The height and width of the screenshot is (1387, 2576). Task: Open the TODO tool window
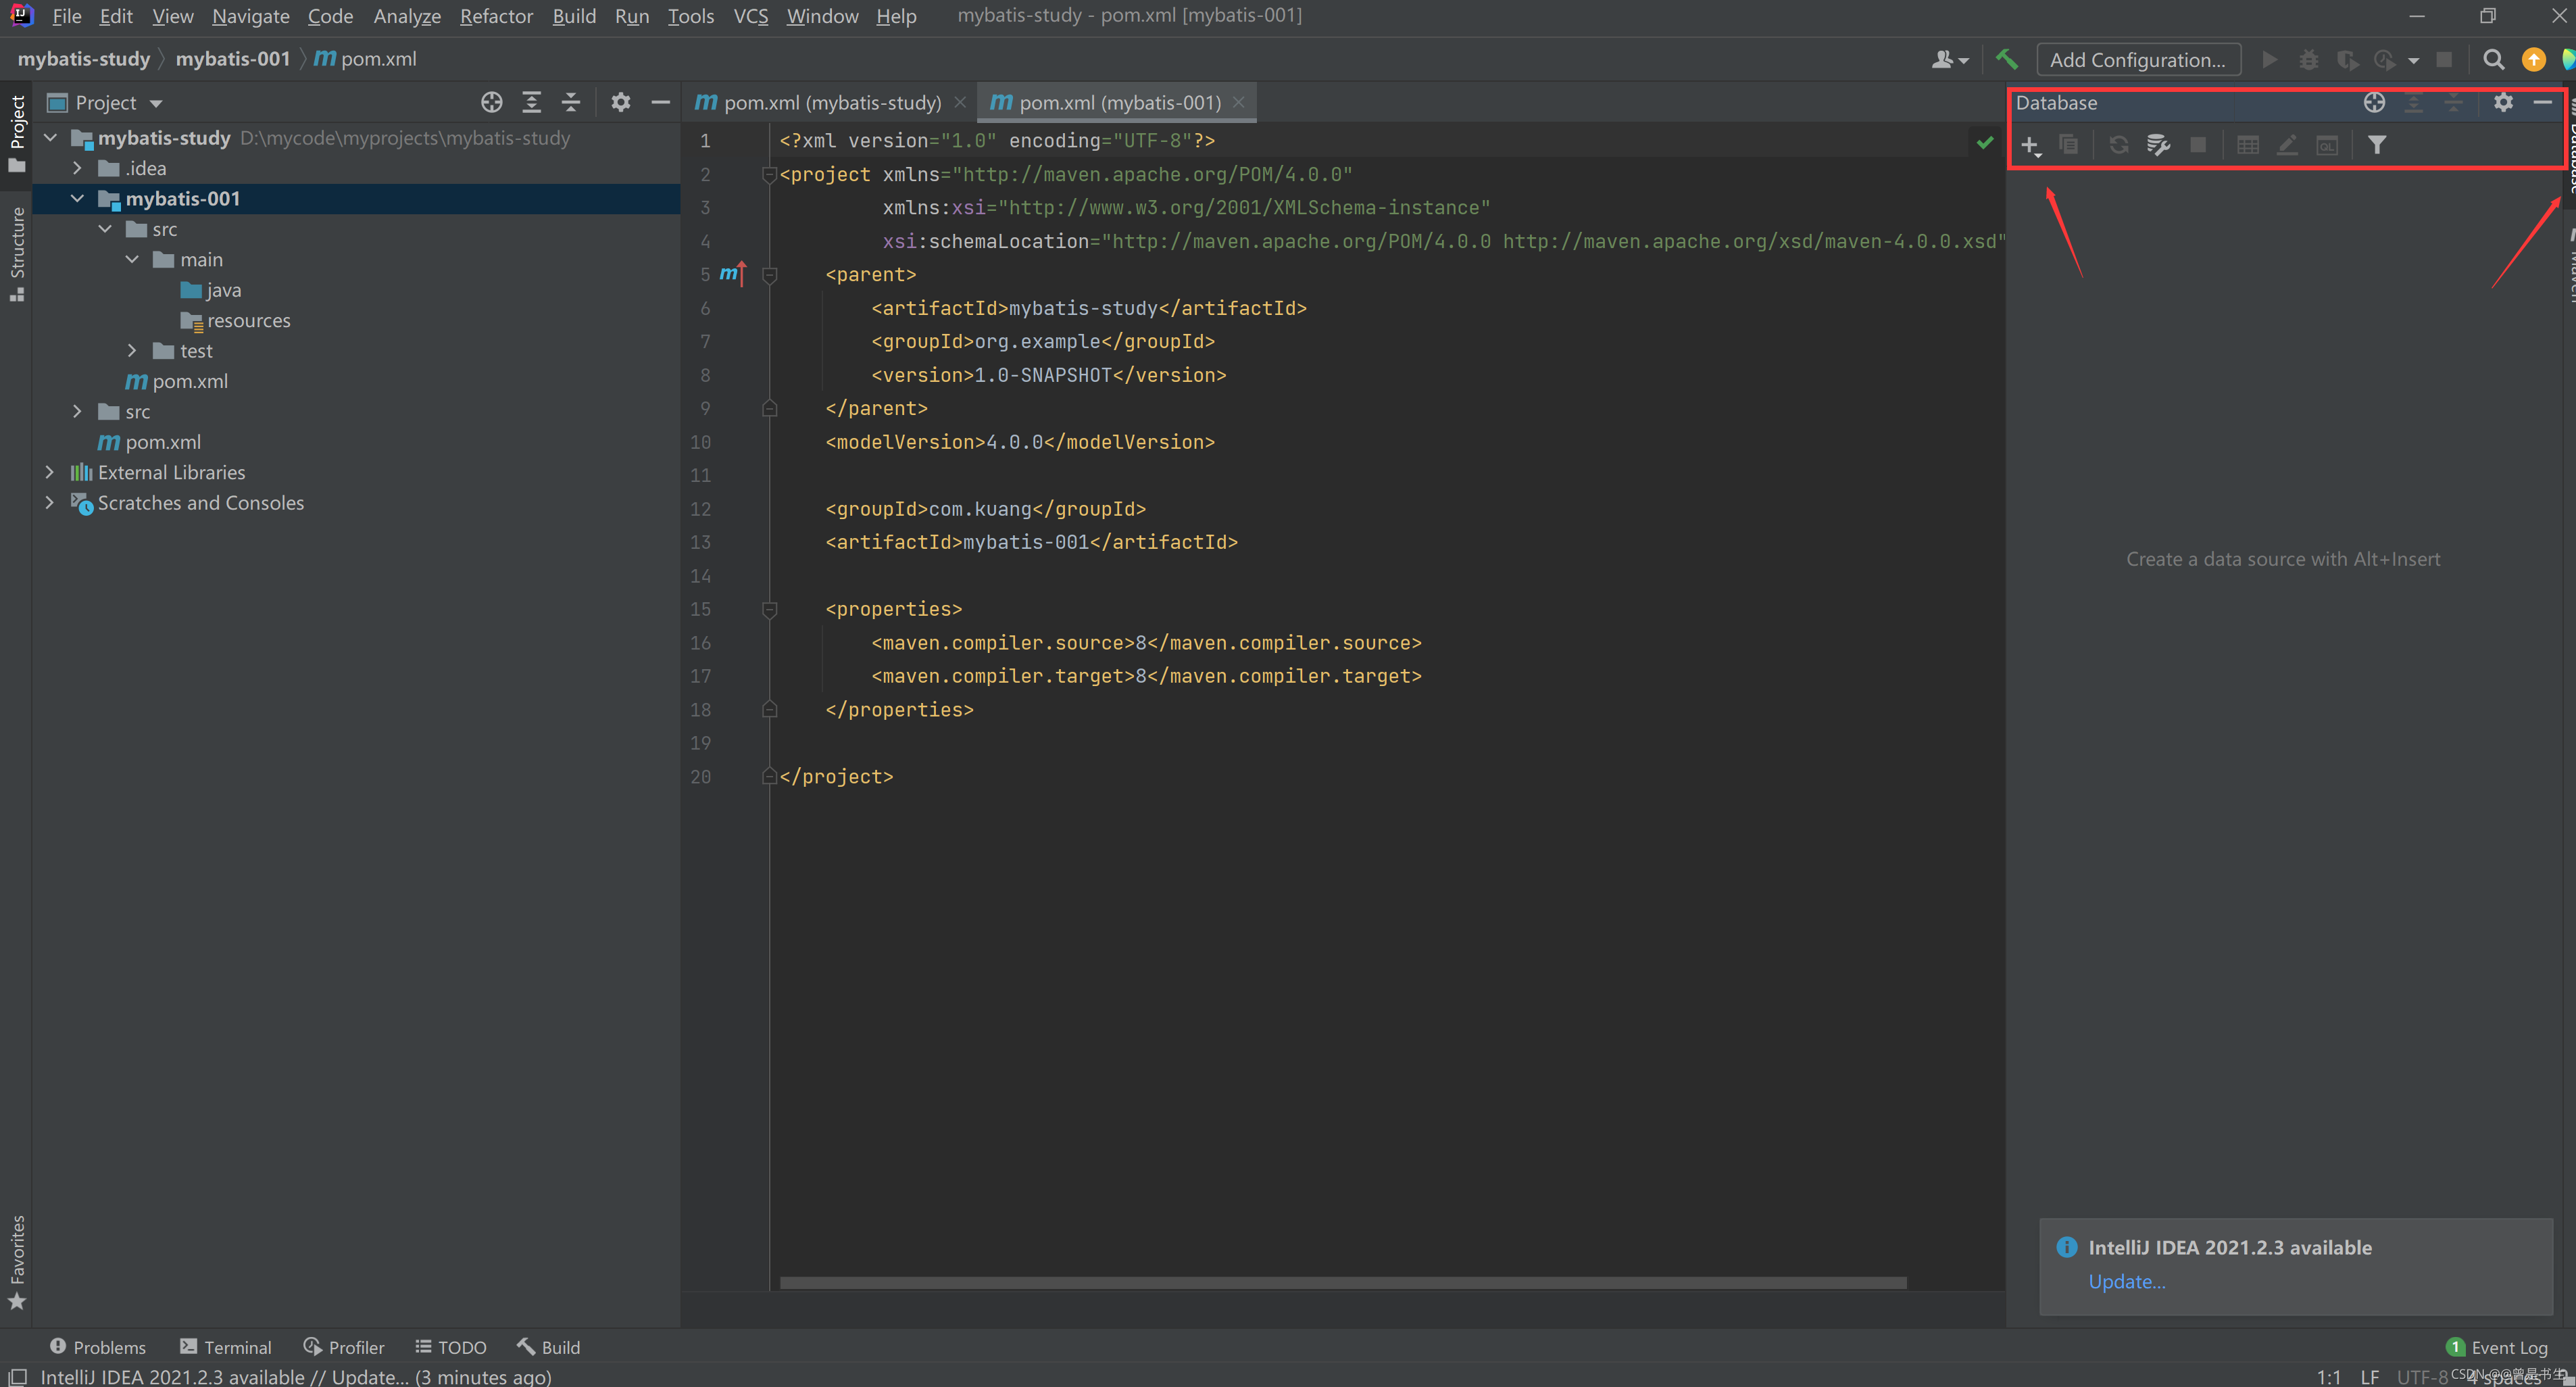tap(451, 1347)
